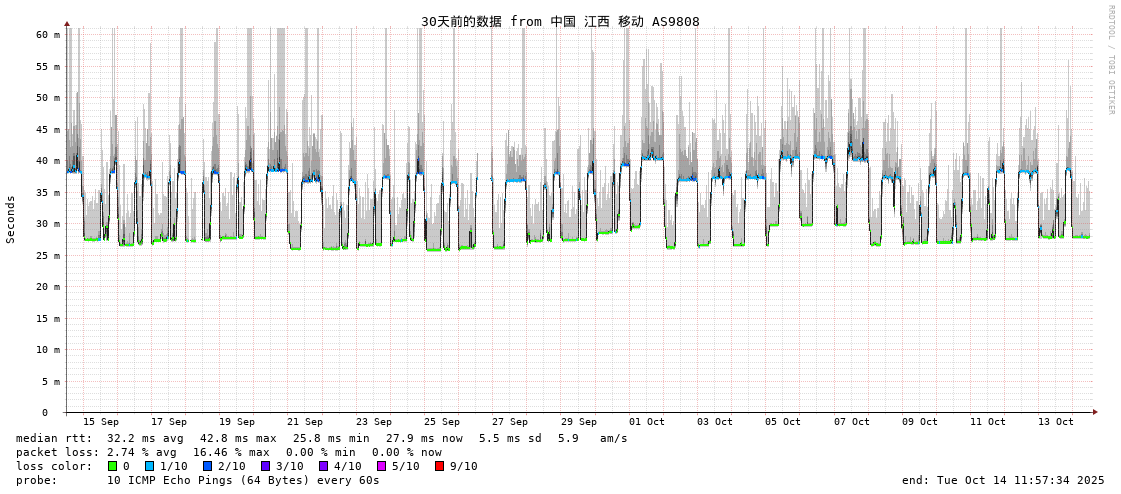1121x494 pixels.
Task: Click the 13 Oct date marker
Action: point(1056,422)
